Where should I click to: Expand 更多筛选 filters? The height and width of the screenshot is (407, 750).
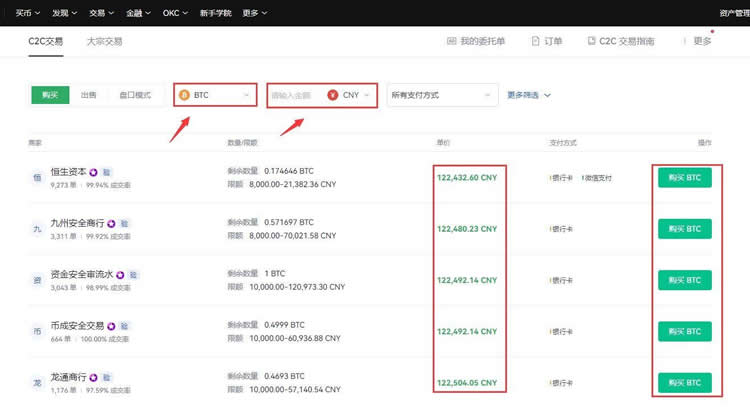click(x=529, y=95)
